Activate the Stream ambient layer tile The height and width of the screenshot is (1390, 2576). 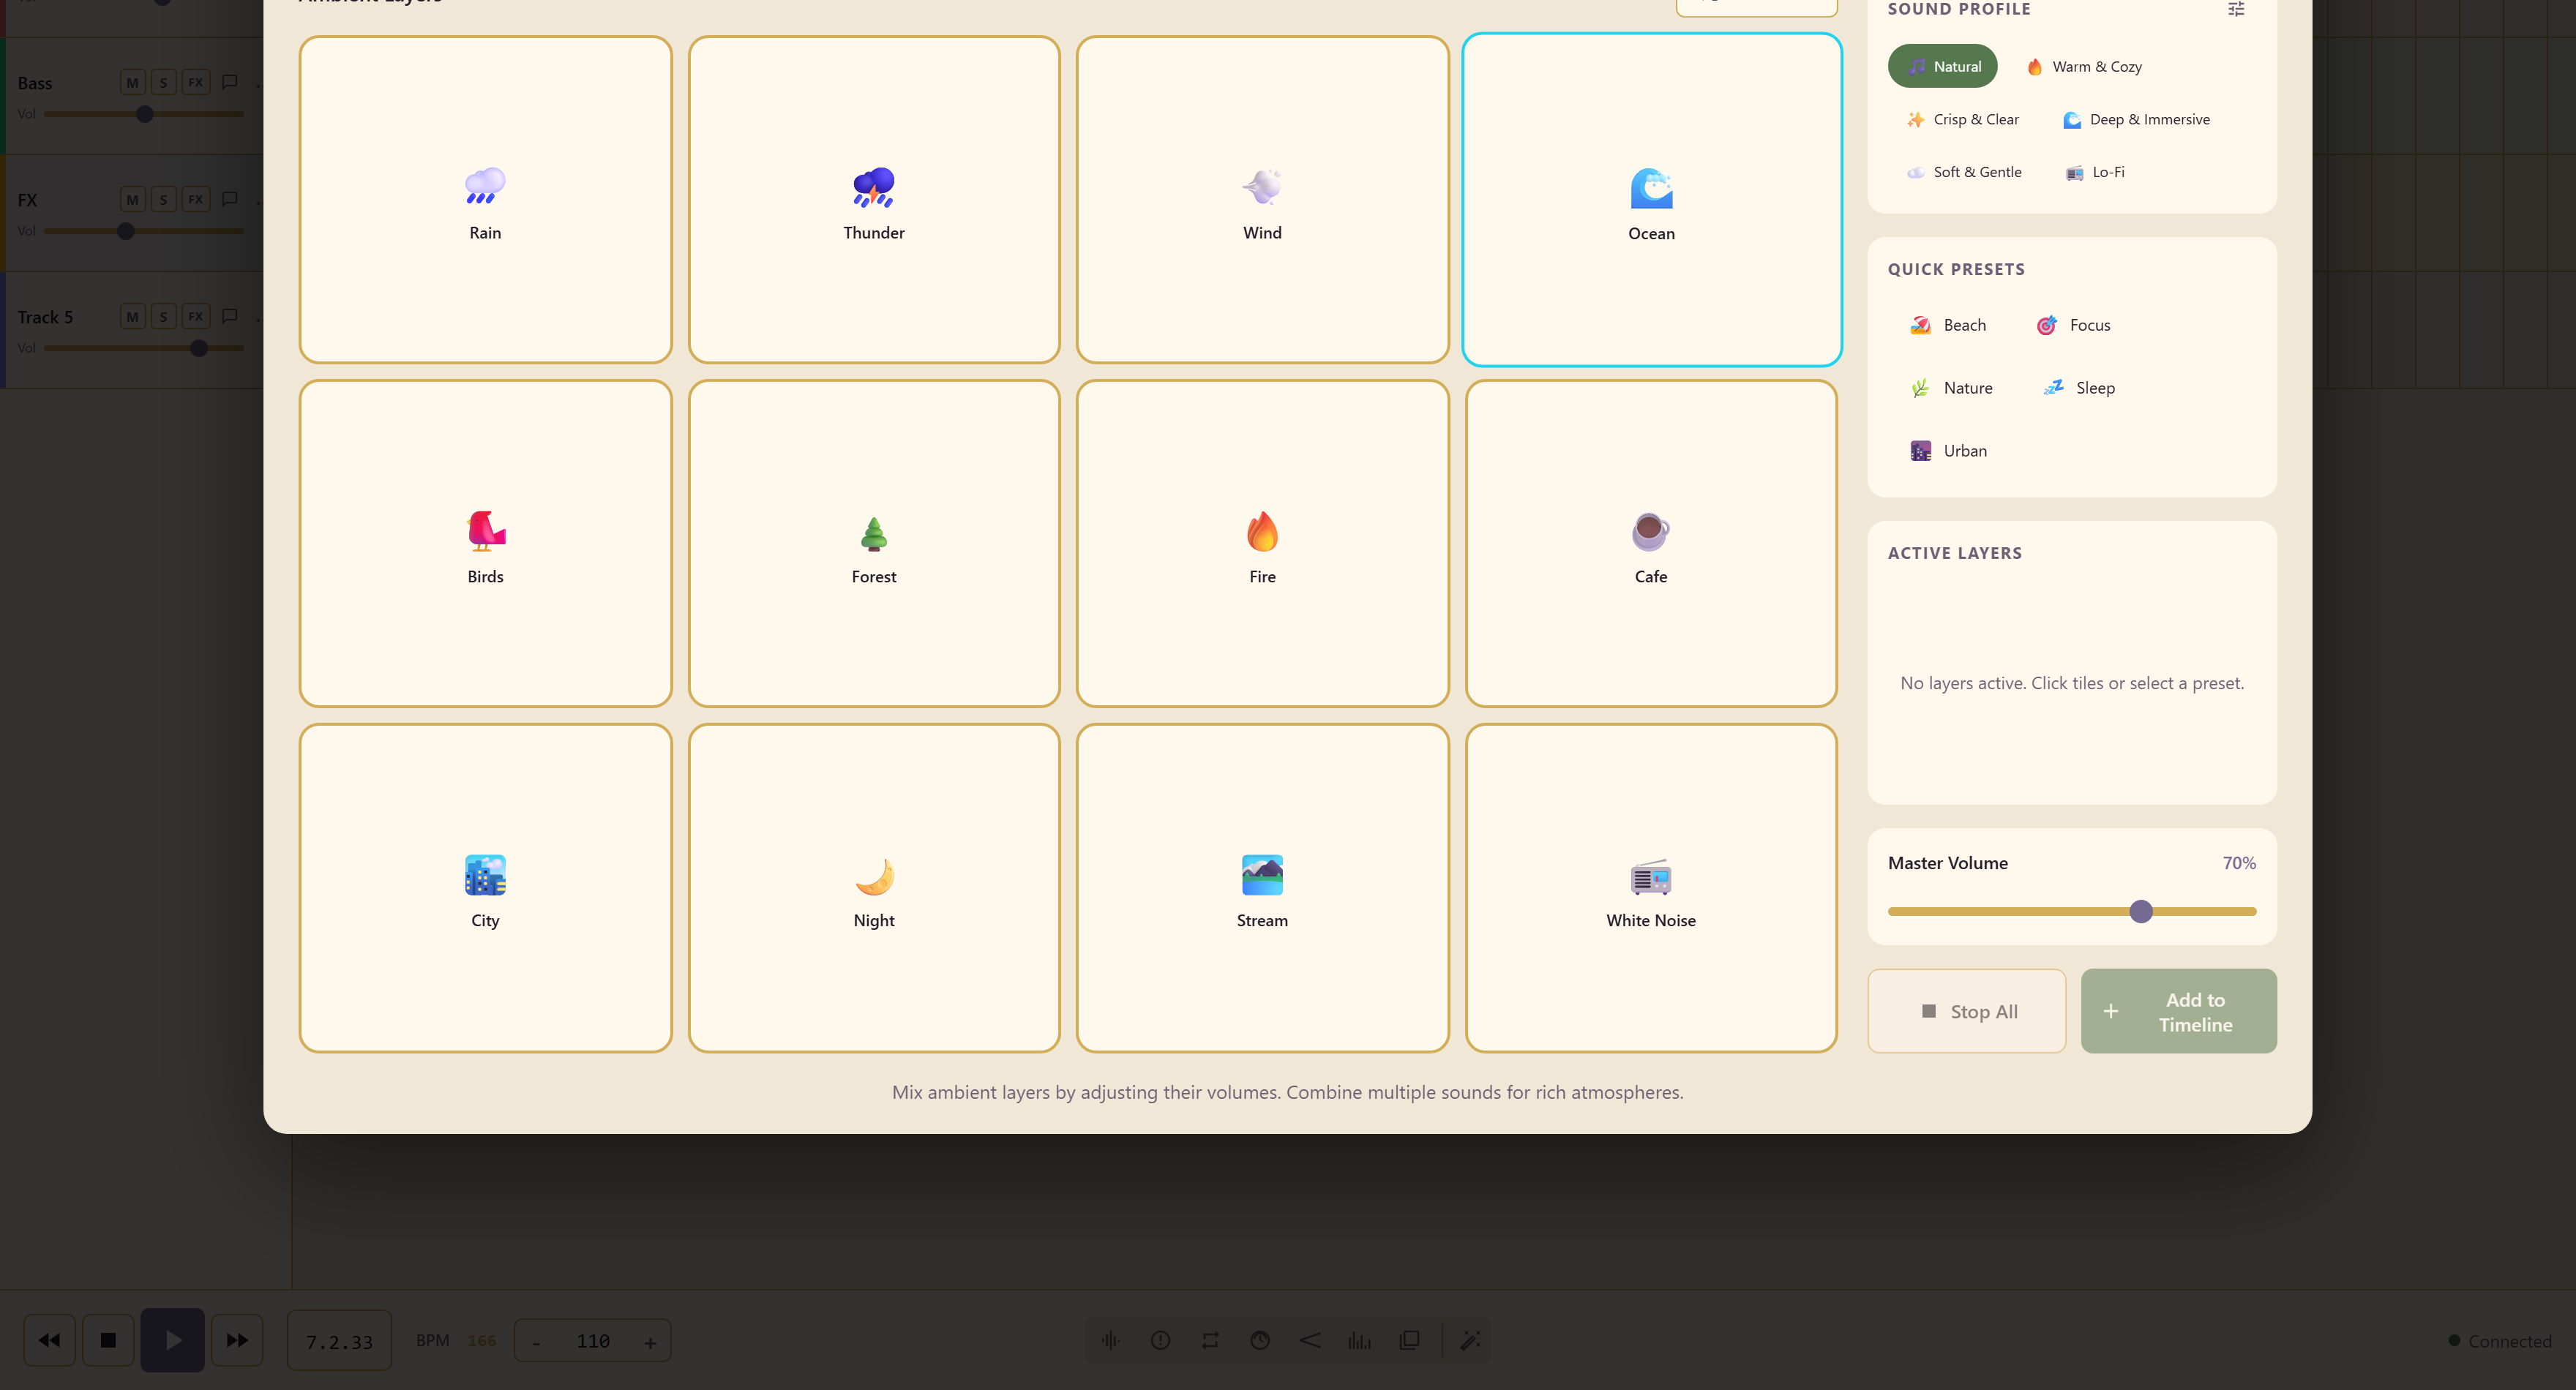pyautogui.click(x=1262, y=888)
